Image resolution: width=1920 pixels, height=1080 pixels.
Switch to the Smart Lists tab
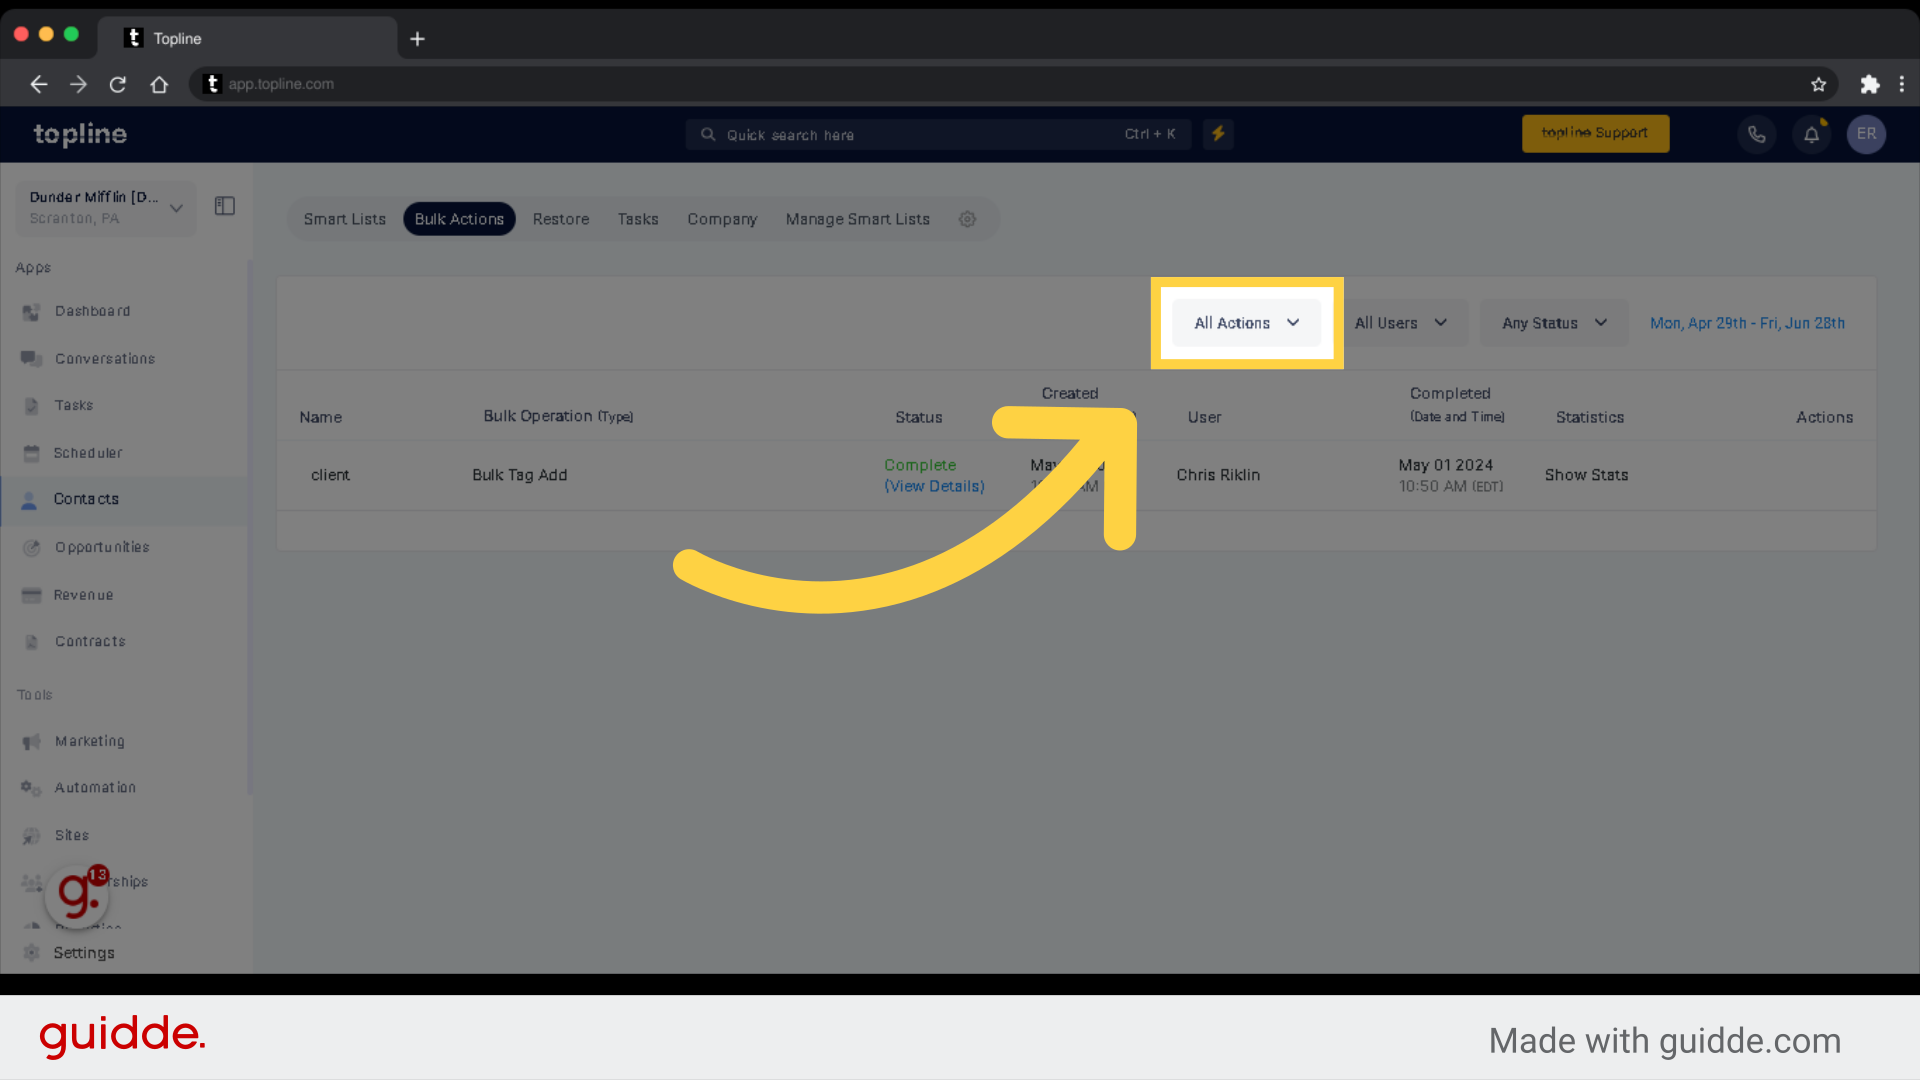[x=344, y=219]
